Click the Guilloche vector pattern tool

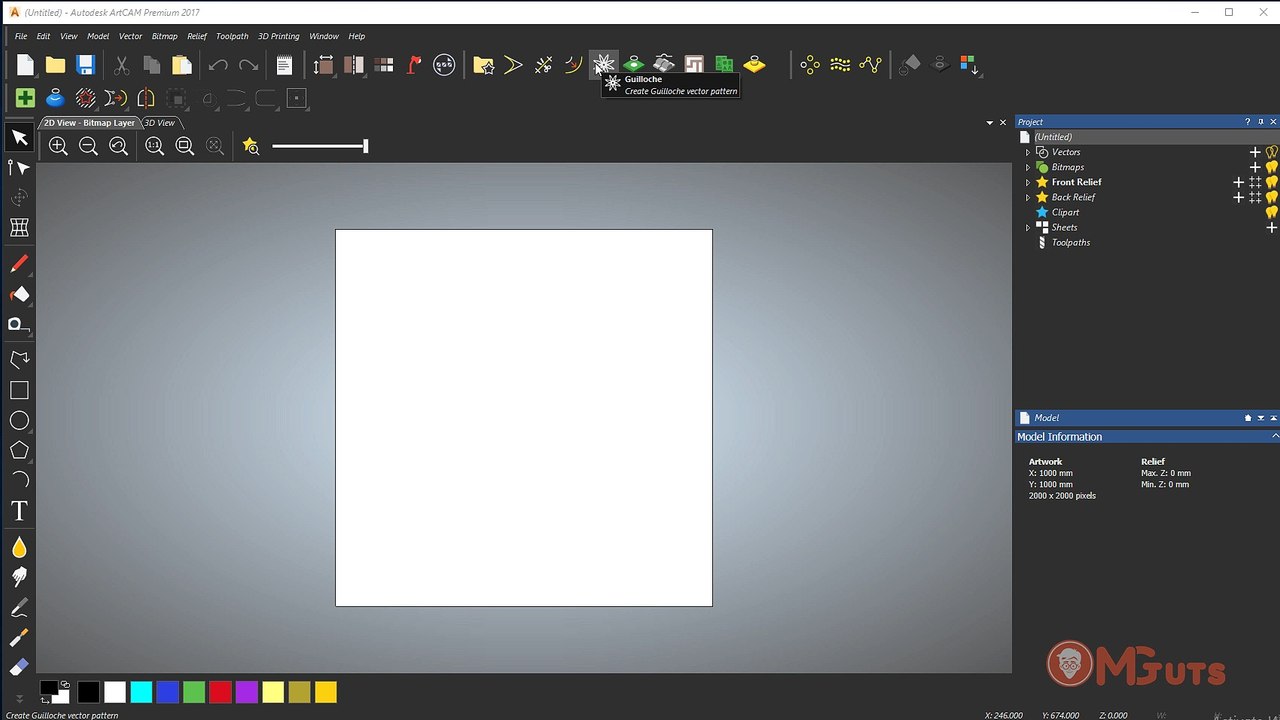coord(603,65)
